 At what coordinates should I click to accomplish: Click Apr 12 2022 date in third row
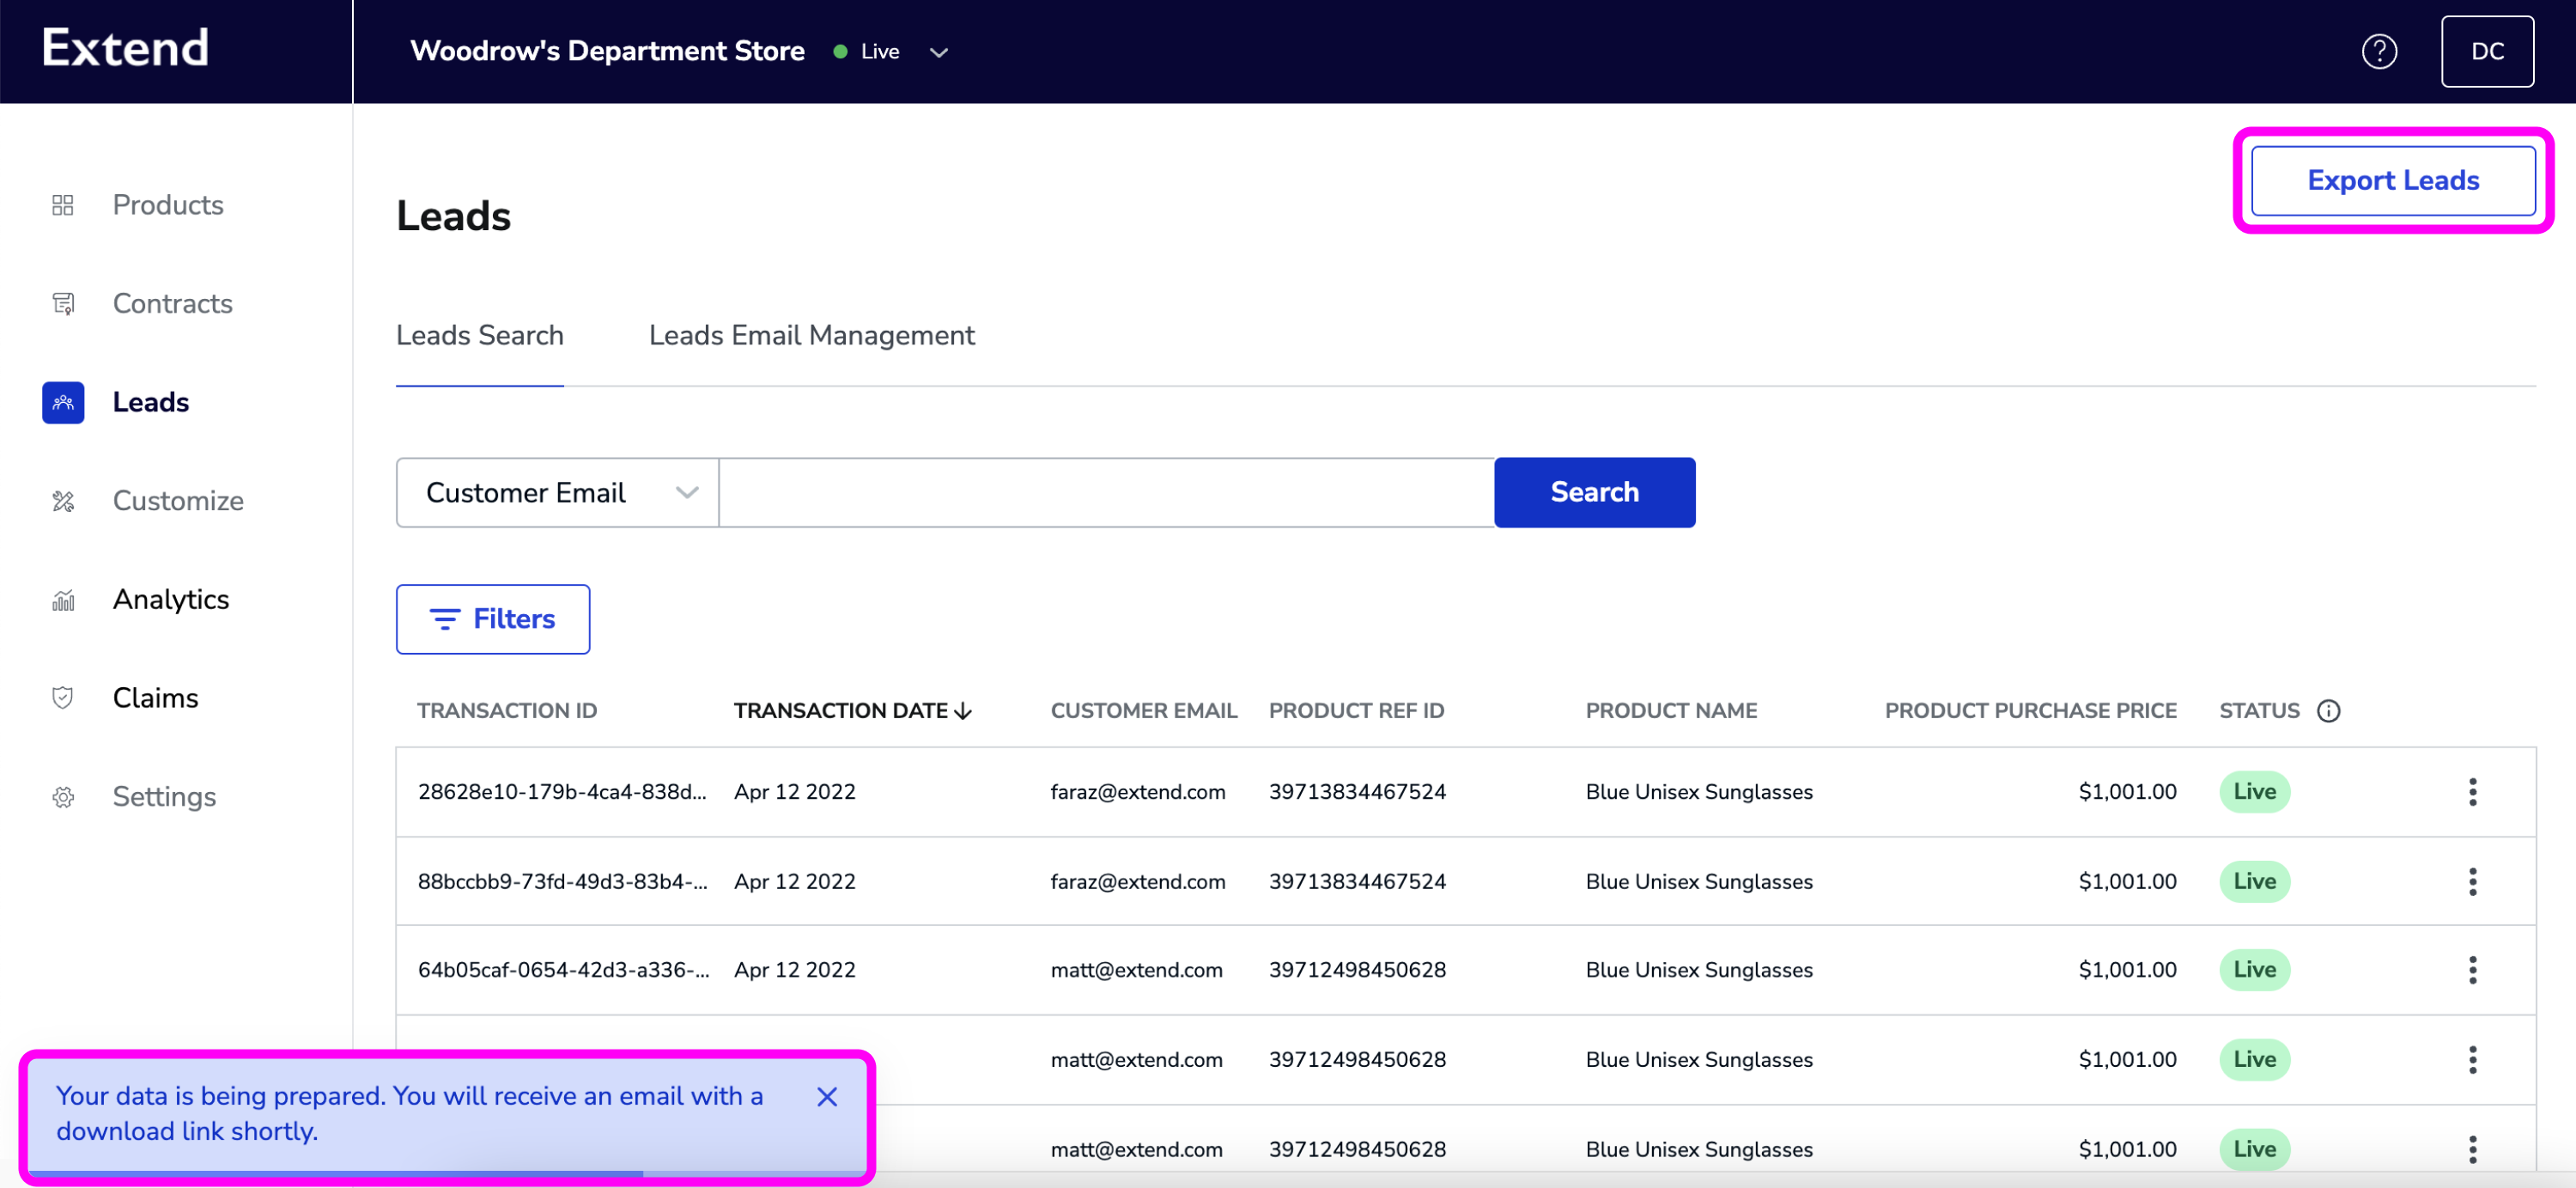click(x=794, y=970)
